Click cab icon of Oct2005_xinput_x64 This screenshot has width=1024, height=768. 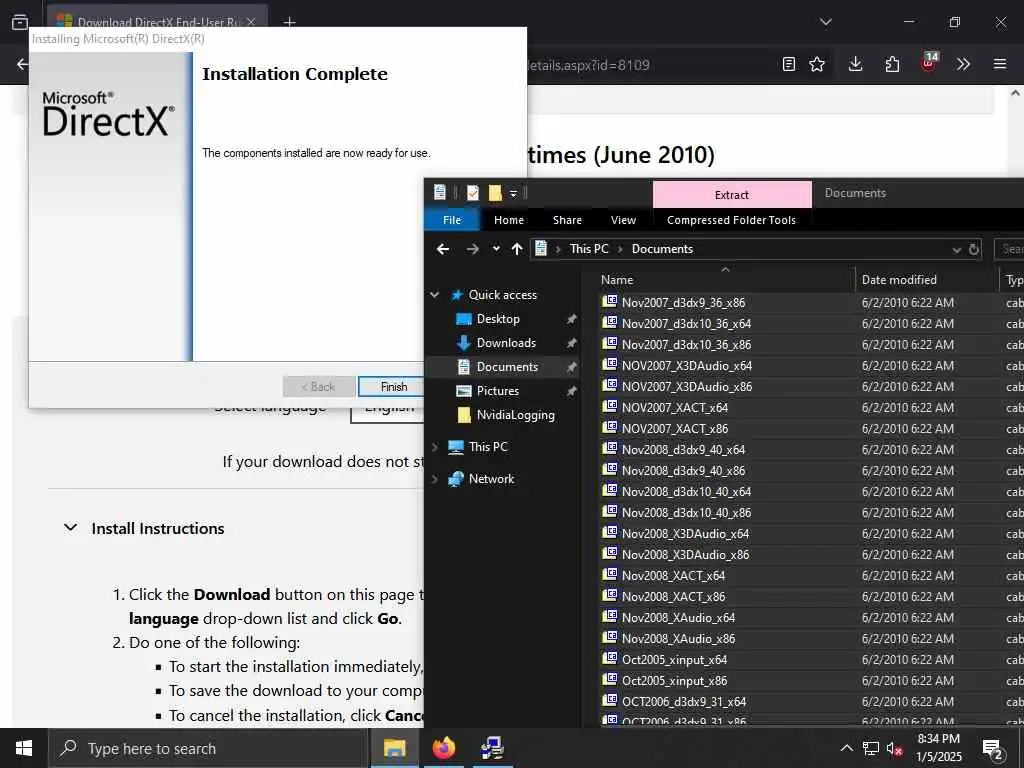[609, 658]
